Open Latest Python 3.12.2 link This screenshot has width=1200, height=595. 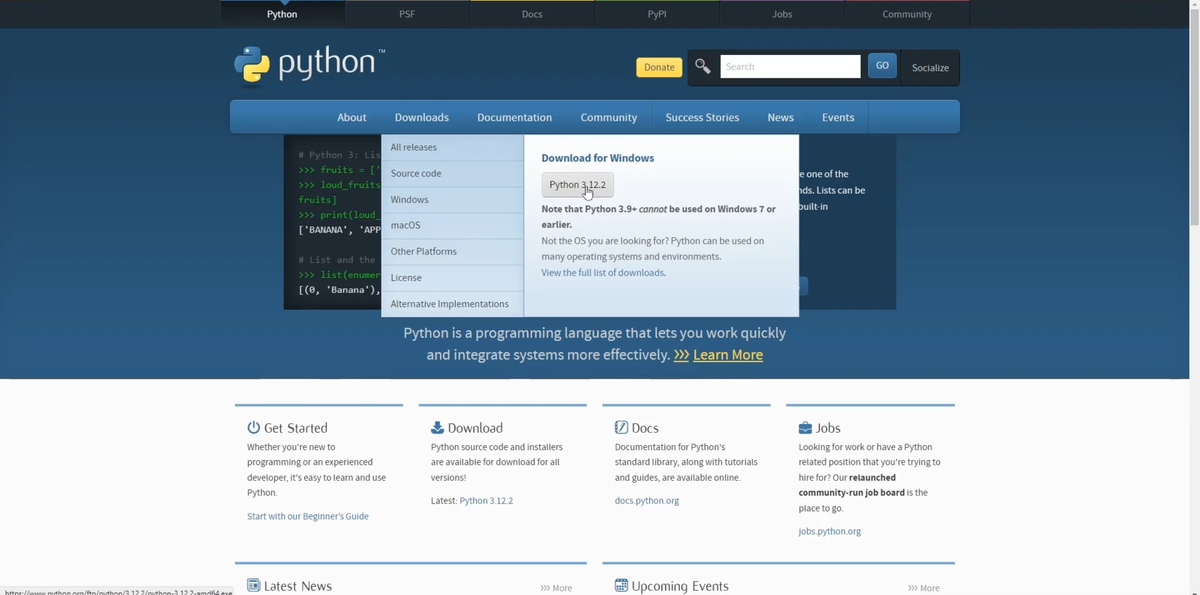click(486, 500)
